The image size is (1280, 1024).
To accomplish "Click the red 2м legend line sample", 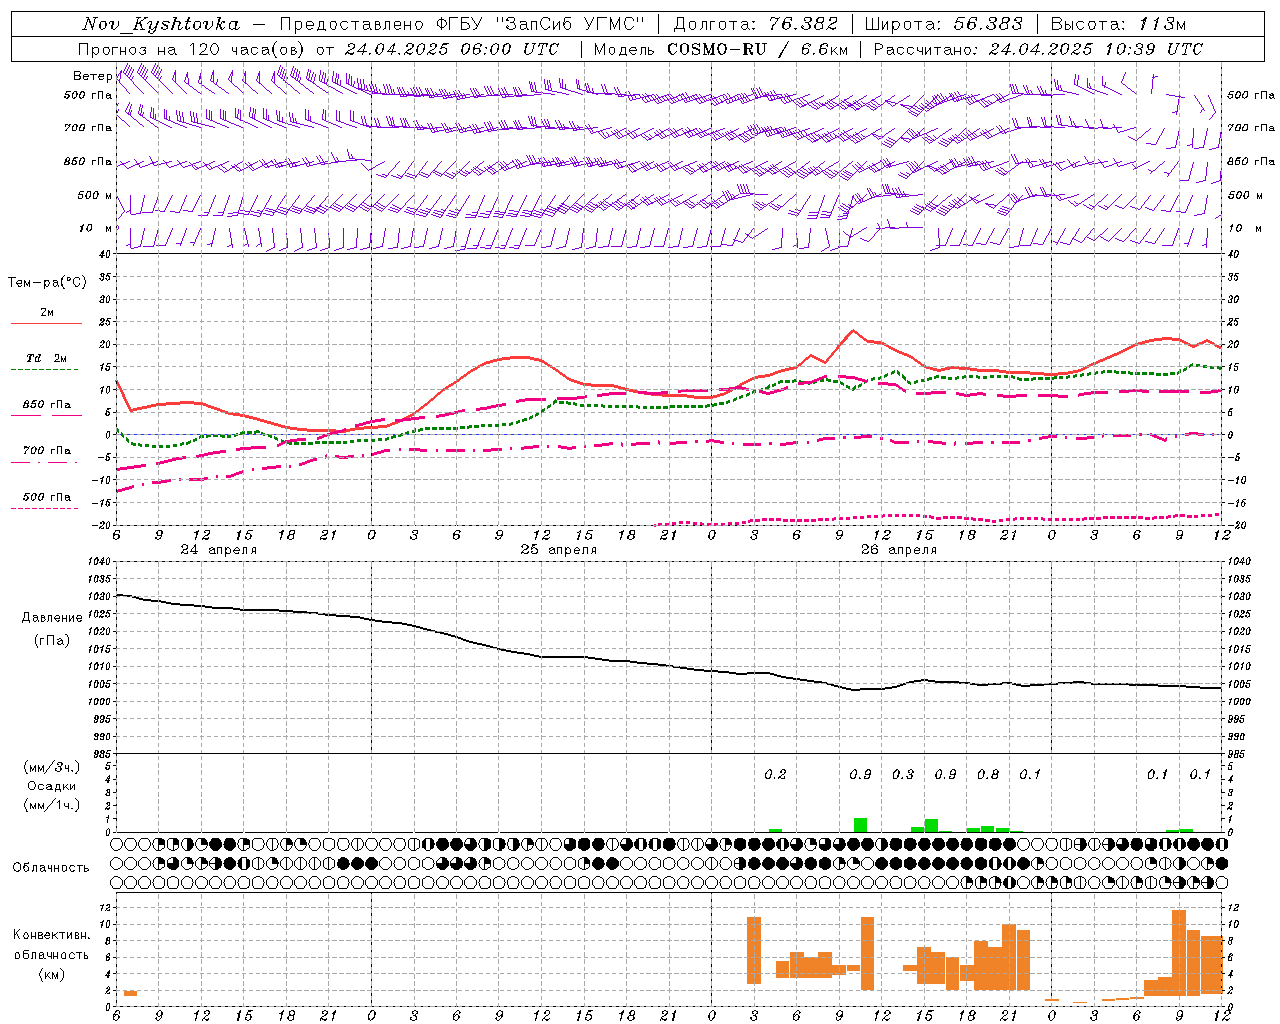I will [x=46, y=323].
